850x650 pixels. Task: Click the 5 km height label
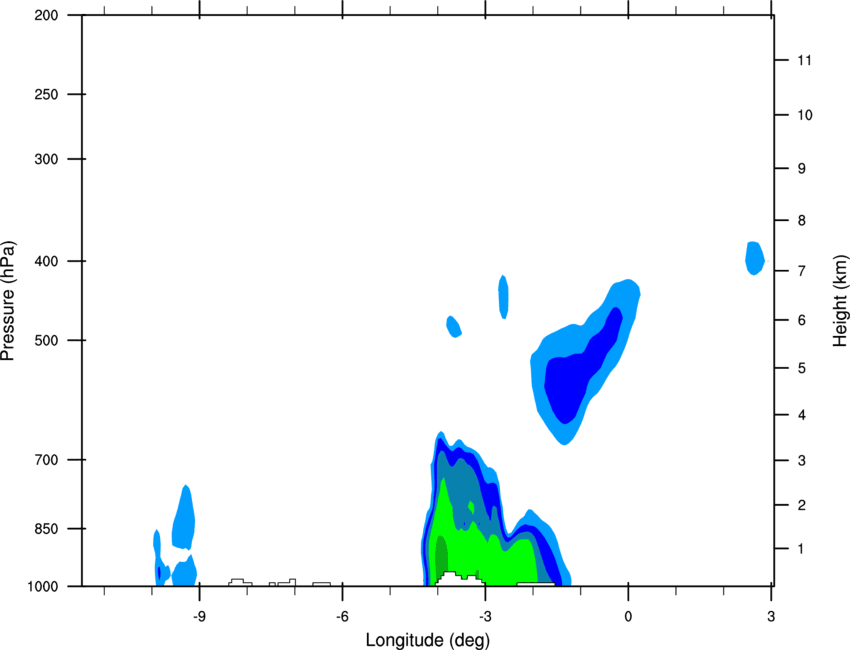click(802, 369)
